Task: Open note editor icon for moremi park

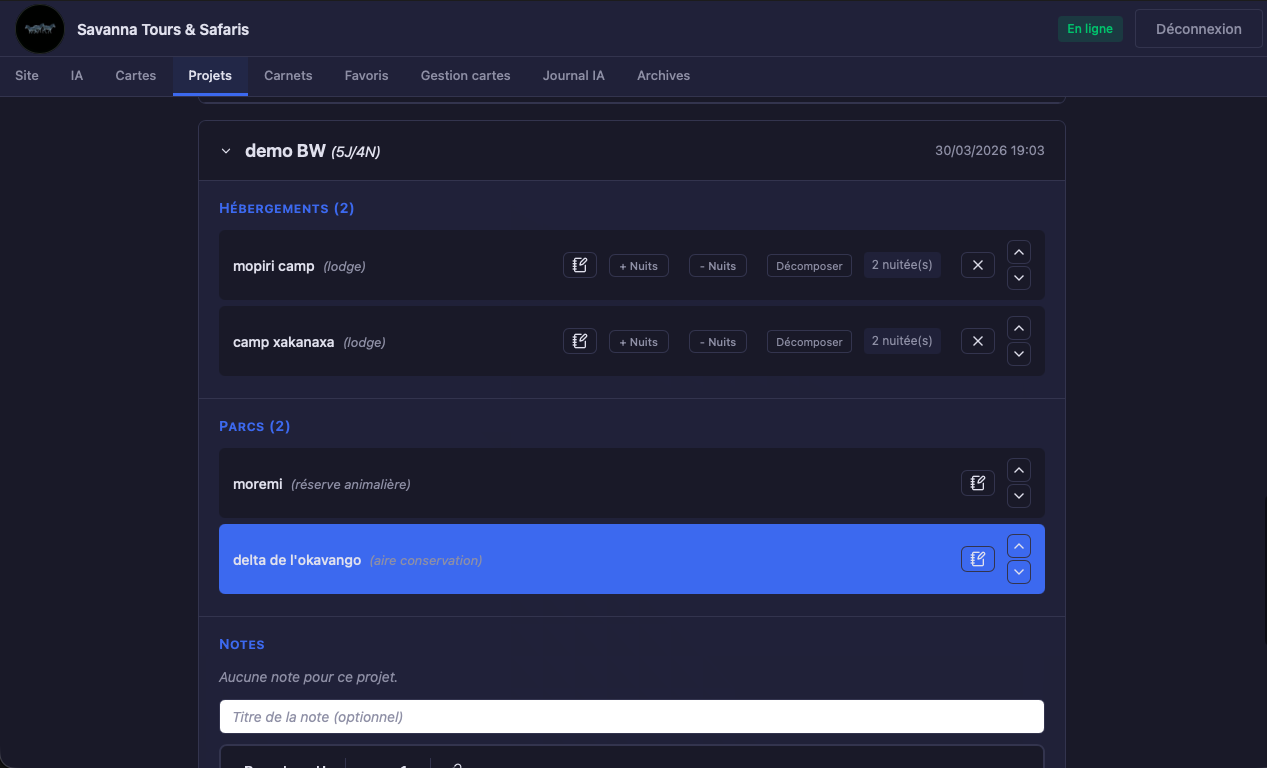Action: point(978,483)
